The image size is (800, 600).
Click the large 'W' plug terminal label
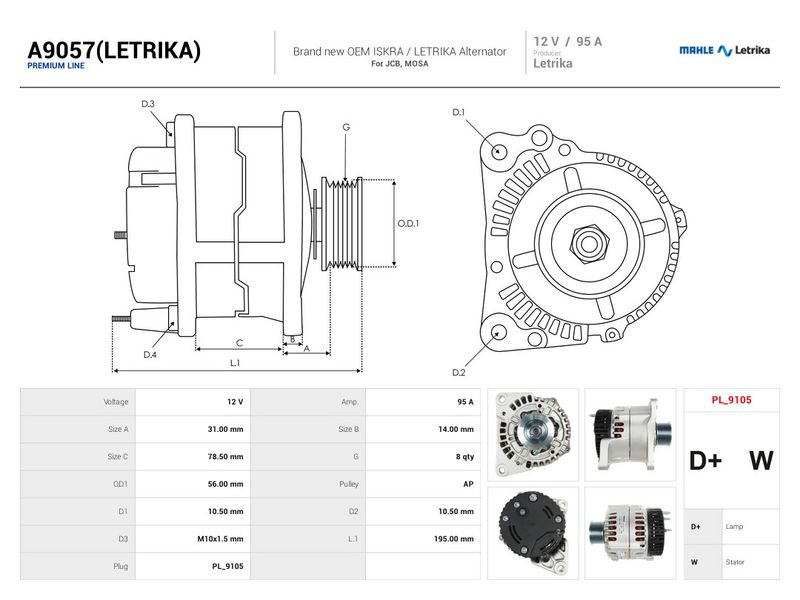761,460
